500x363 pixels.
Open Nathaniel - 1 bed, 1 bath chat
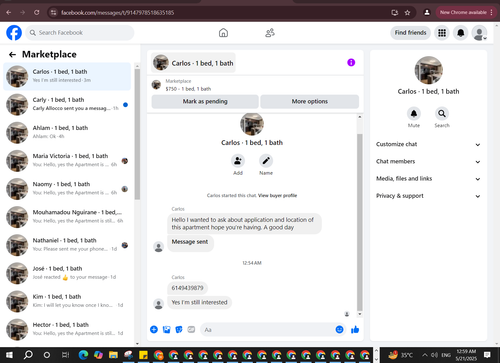(x=67, y=245)
